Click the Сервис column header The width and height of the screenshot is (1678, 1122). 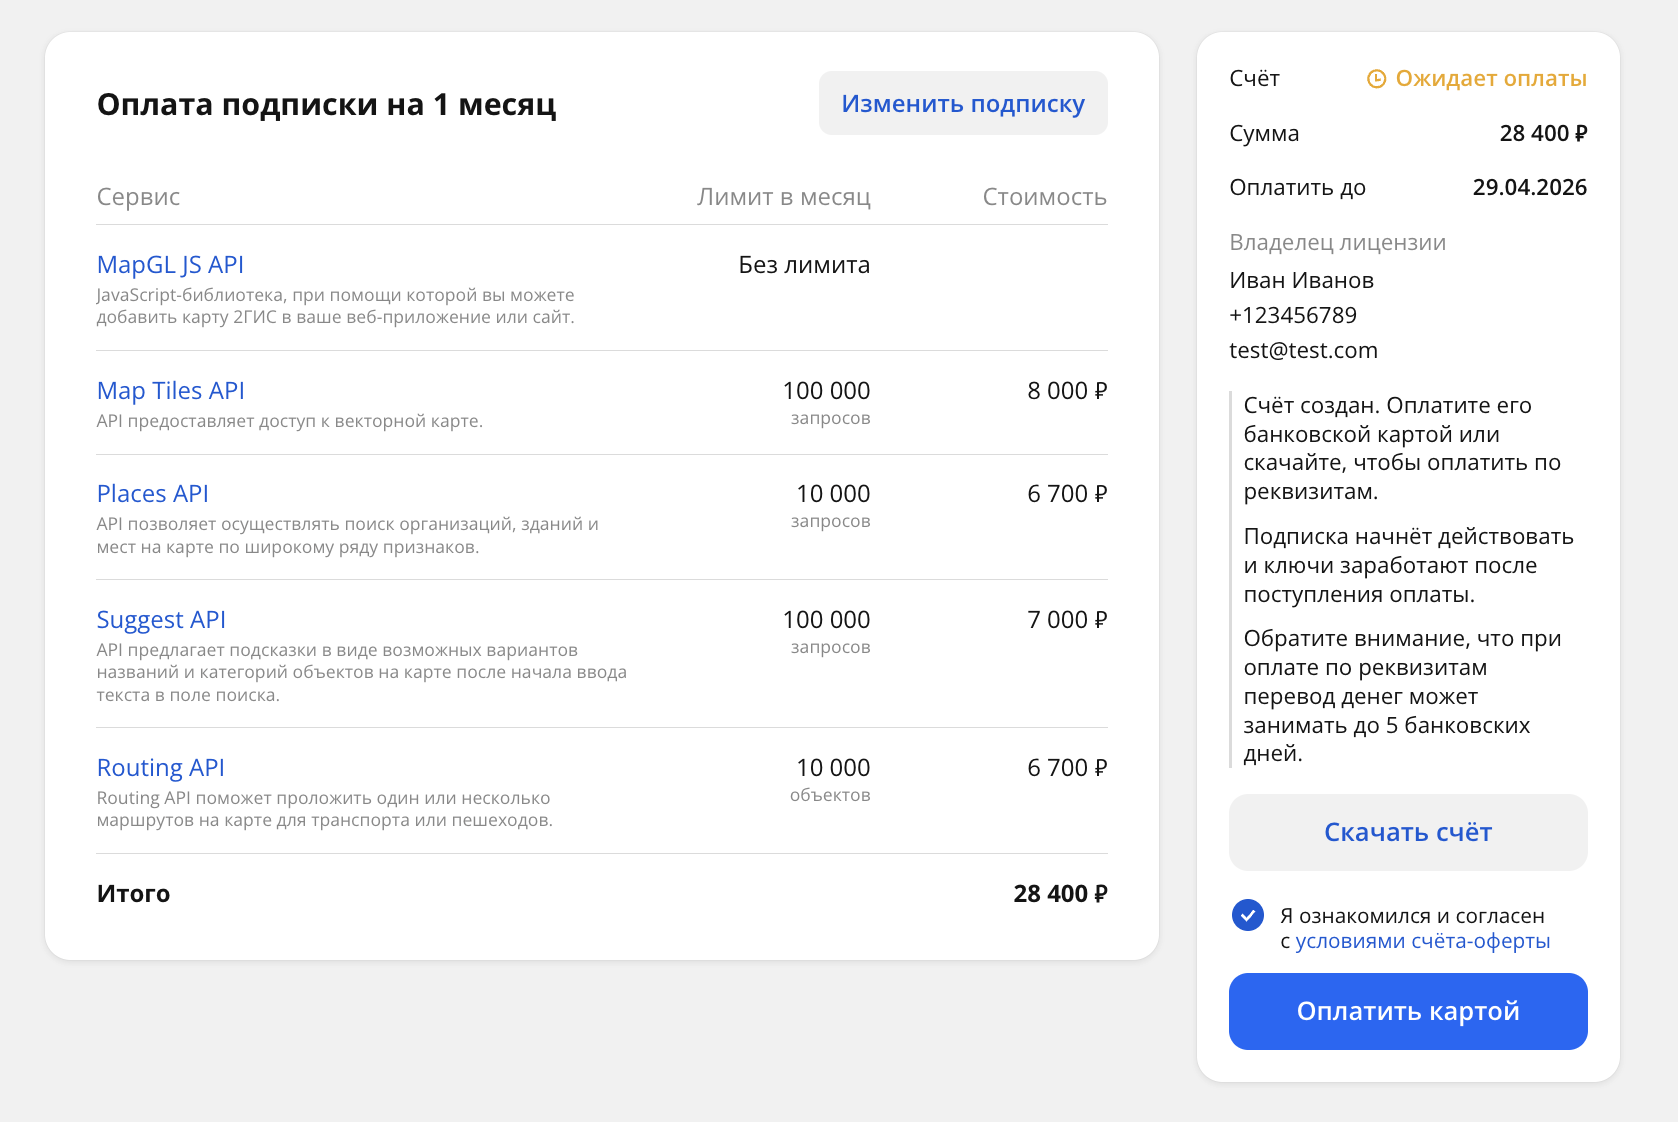click(x=138, y=197)
